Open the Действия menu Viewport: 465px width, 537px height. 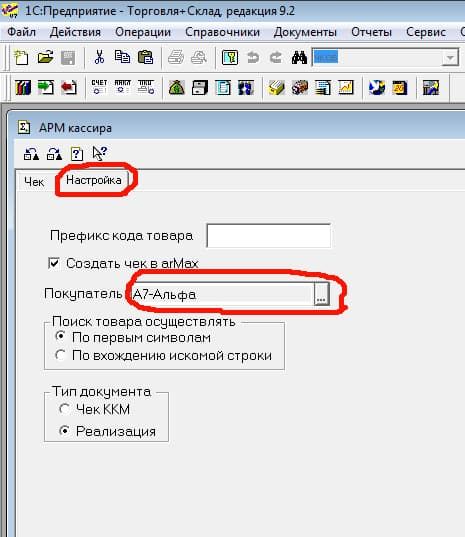pyautogui.click(x=75, y=32)
